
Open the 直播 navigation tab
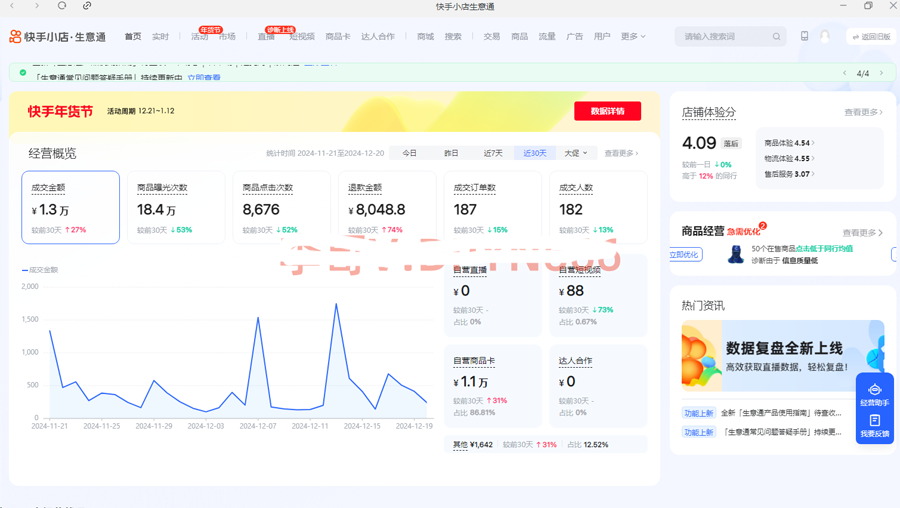pos(266,37)
